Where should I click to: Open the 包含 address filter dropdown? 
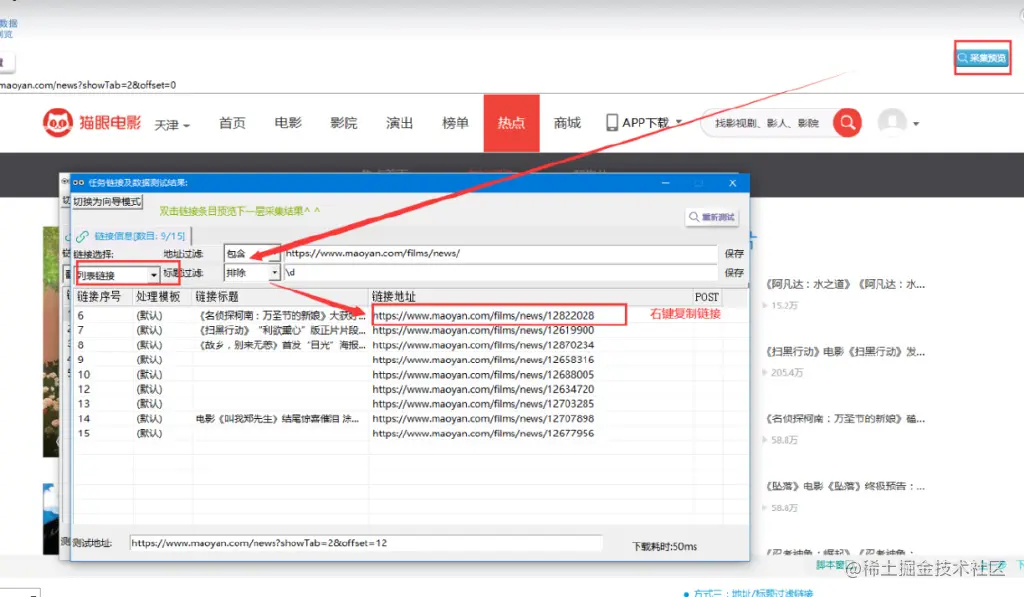[x=252, y=253]
